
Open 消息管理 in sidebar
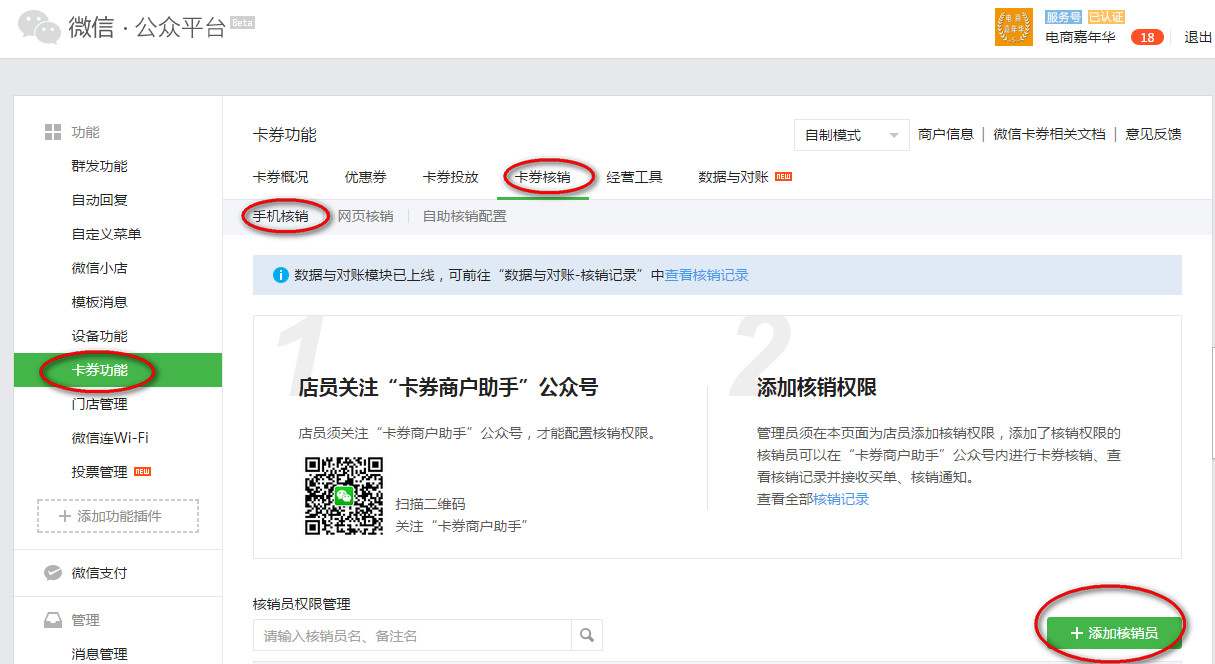[100, 654]
